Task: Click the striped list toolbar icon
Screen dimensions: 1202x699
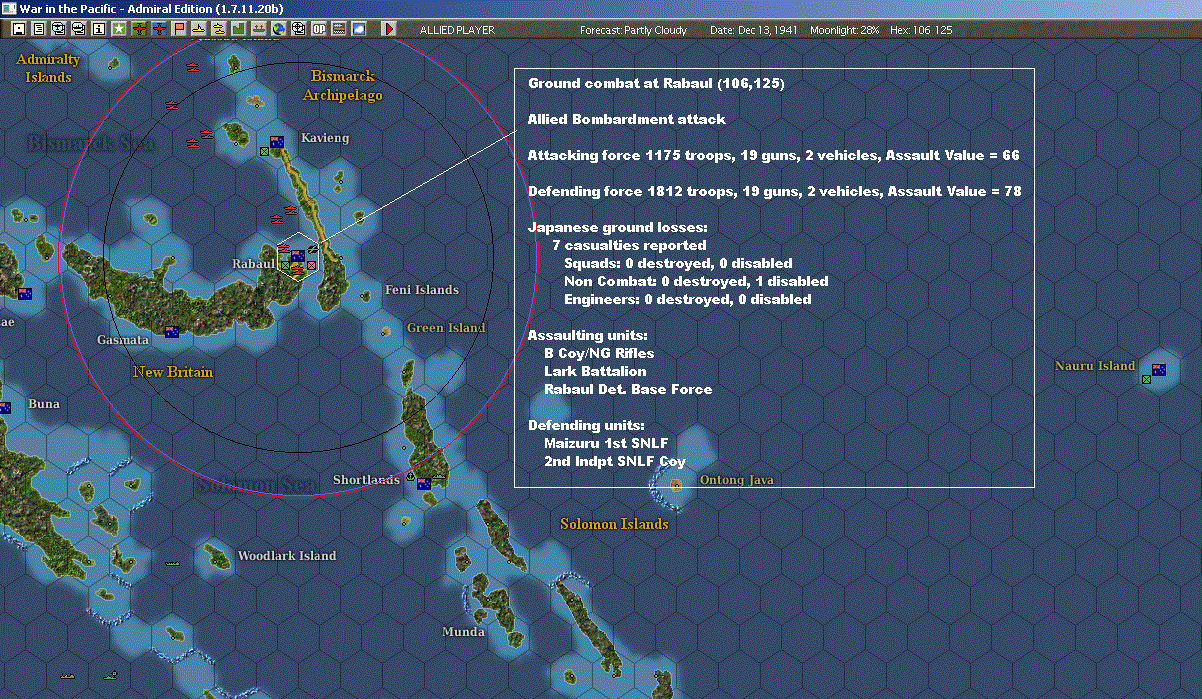Action: [x=340, y=30]
